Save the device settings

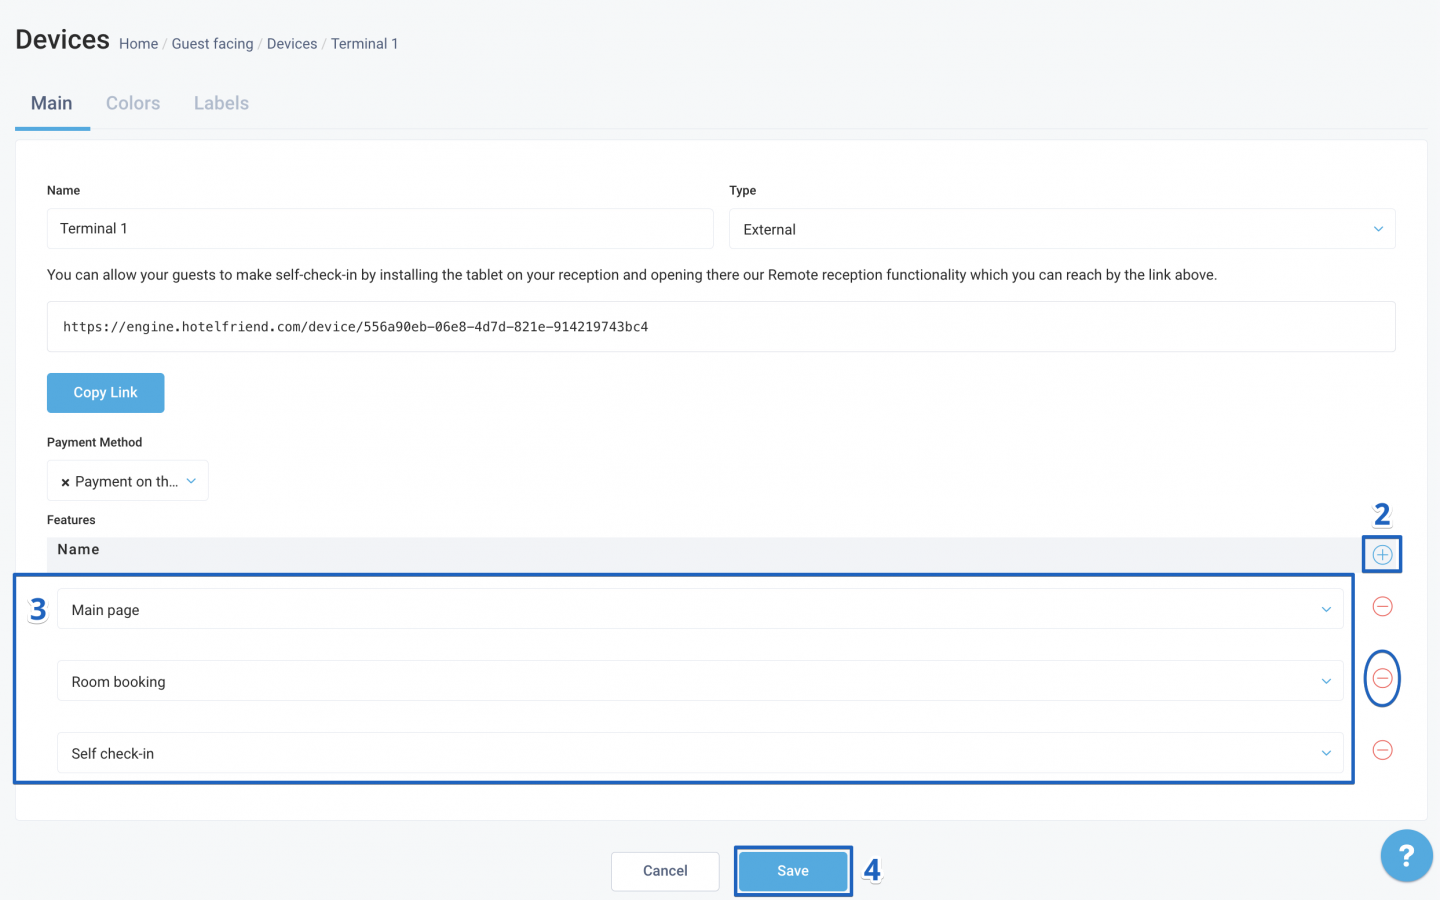tap(793, 871)
